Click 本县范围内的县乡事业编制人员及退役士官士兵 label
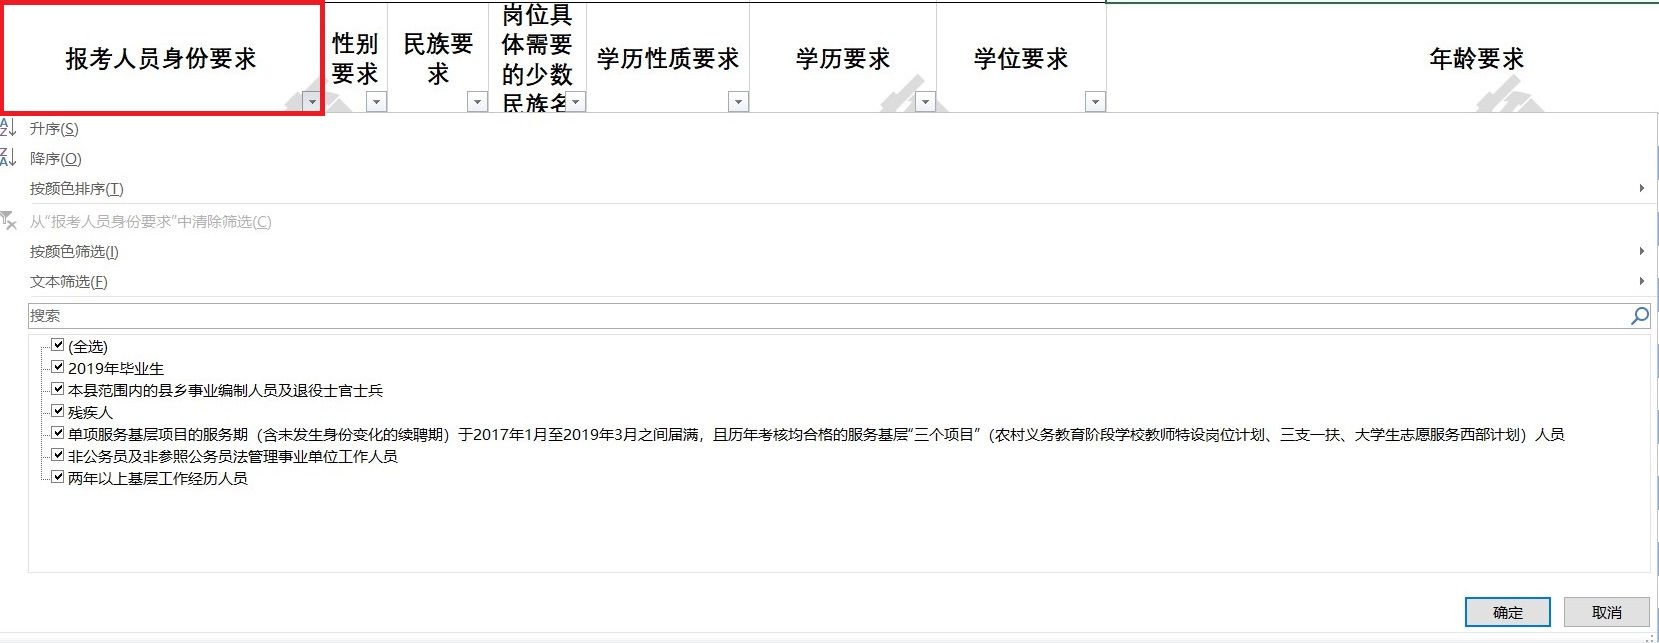1659x643 pixels. click(226, 390)
